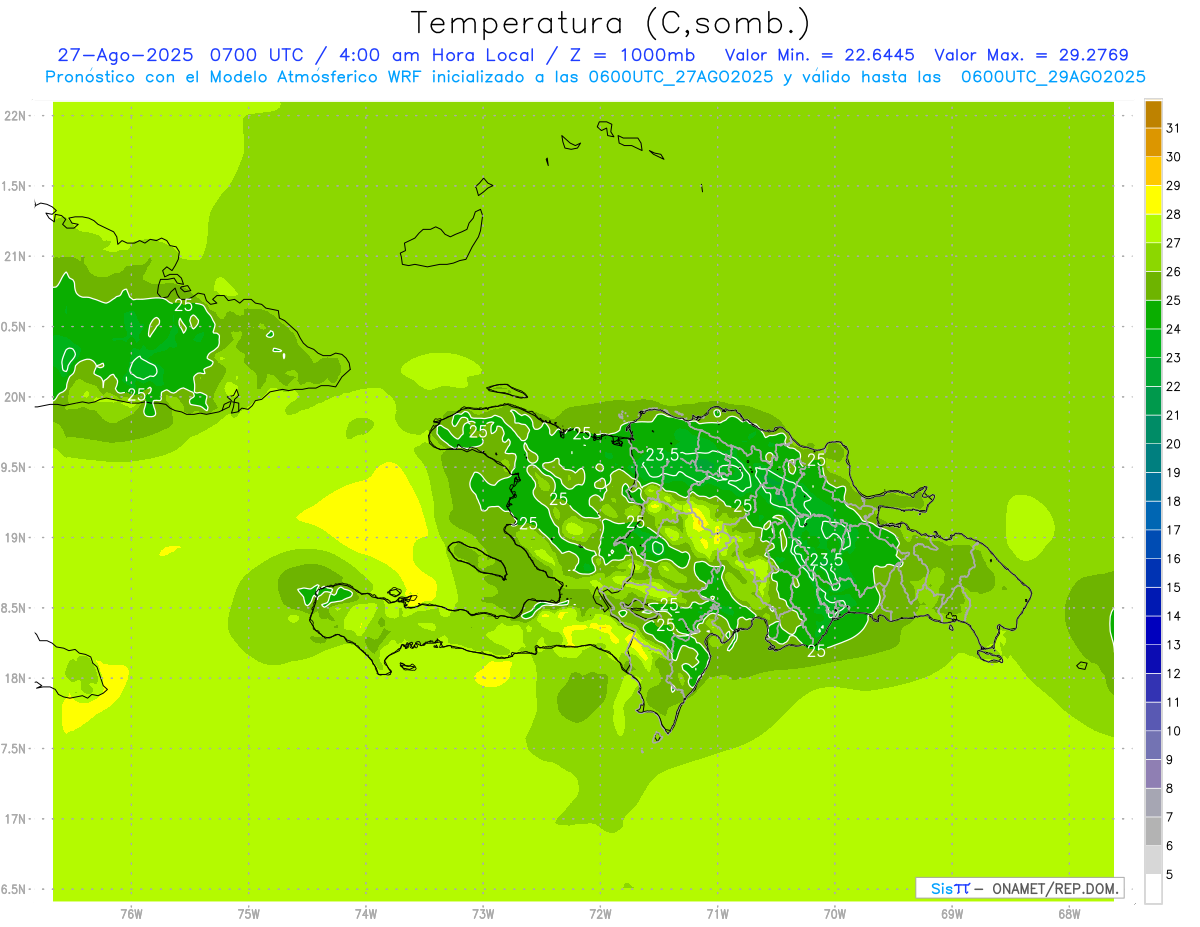
Task: Pick the brown legend swatch above 31
Action: coord(1153,114)
